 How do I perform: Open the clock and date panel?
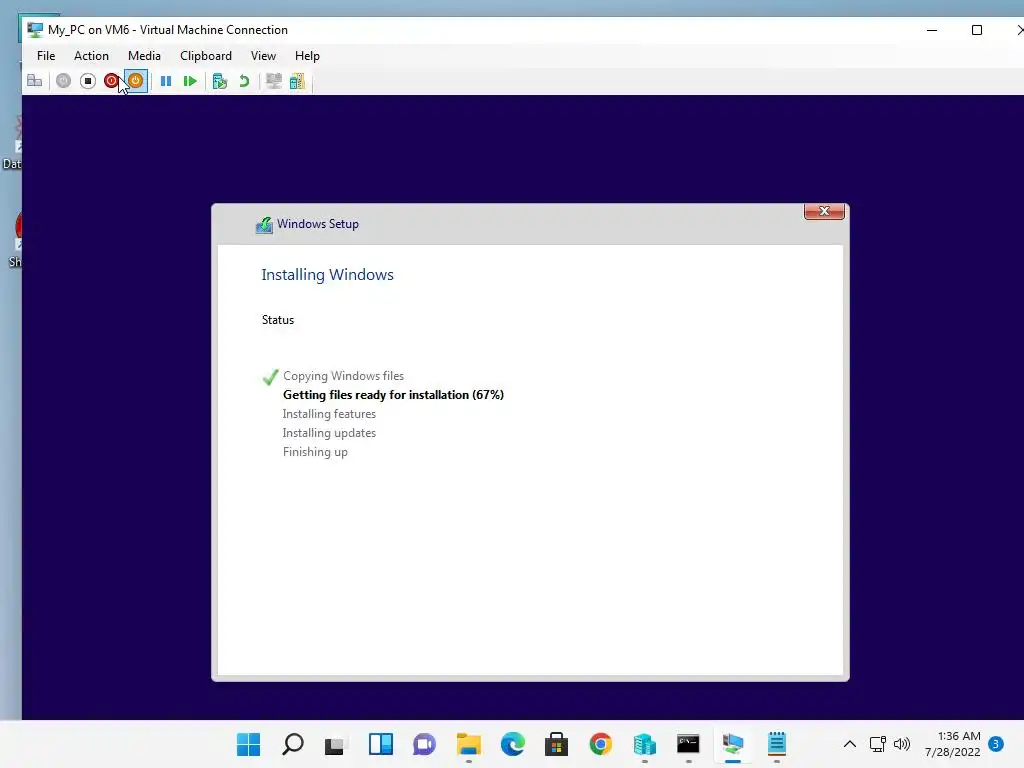[x=953, y=744]
